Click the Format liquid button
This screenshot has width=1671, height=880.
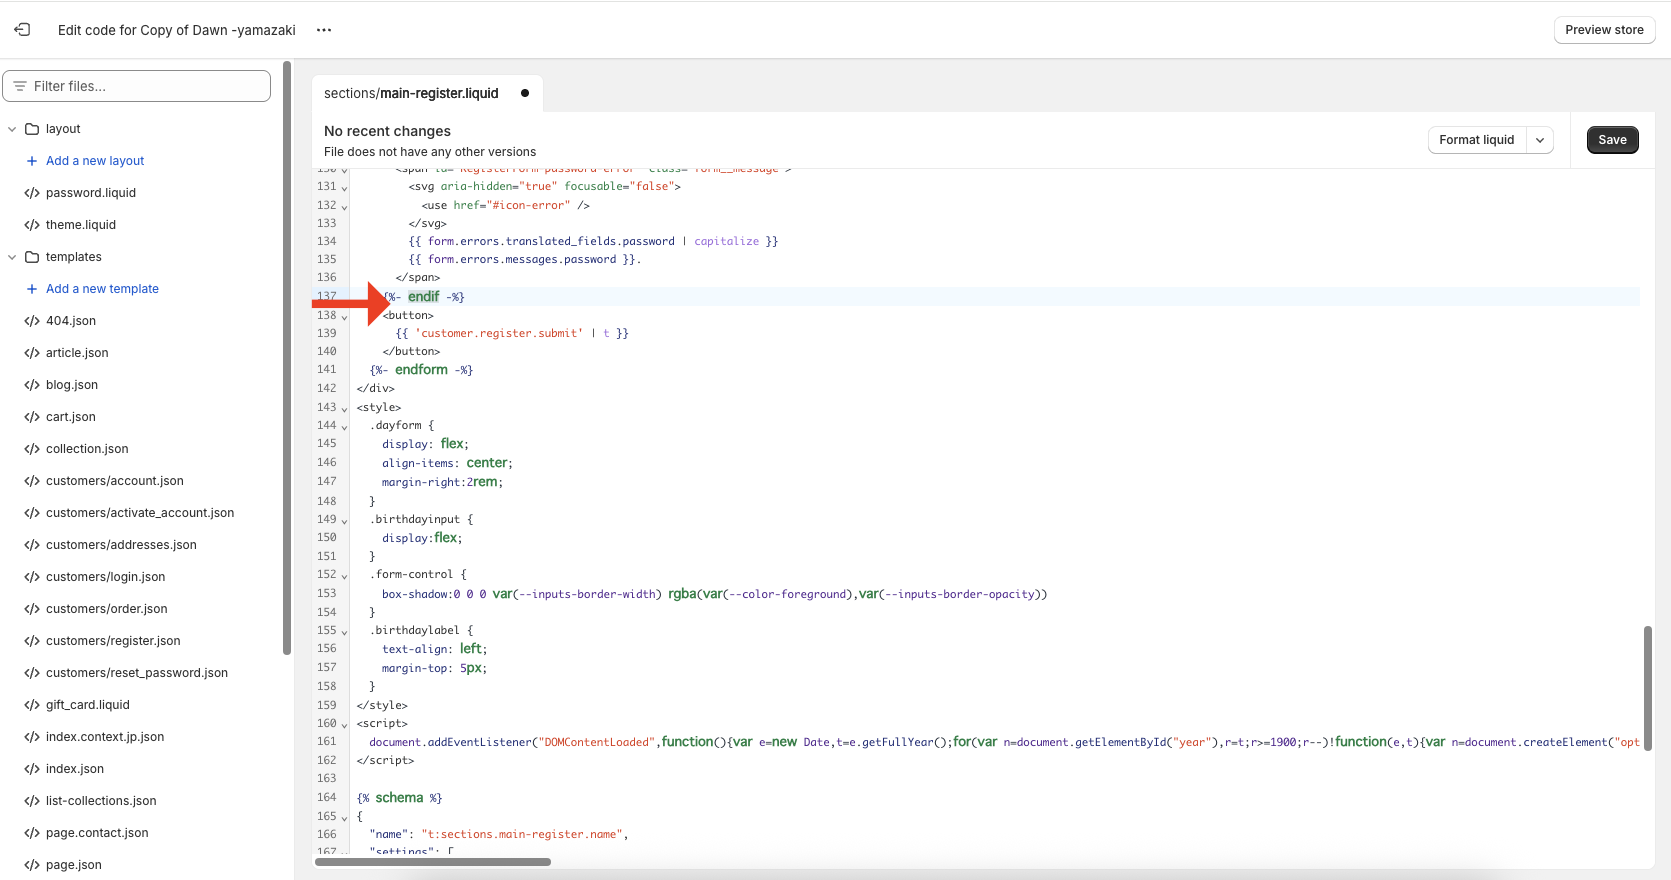click(1477, 140)
